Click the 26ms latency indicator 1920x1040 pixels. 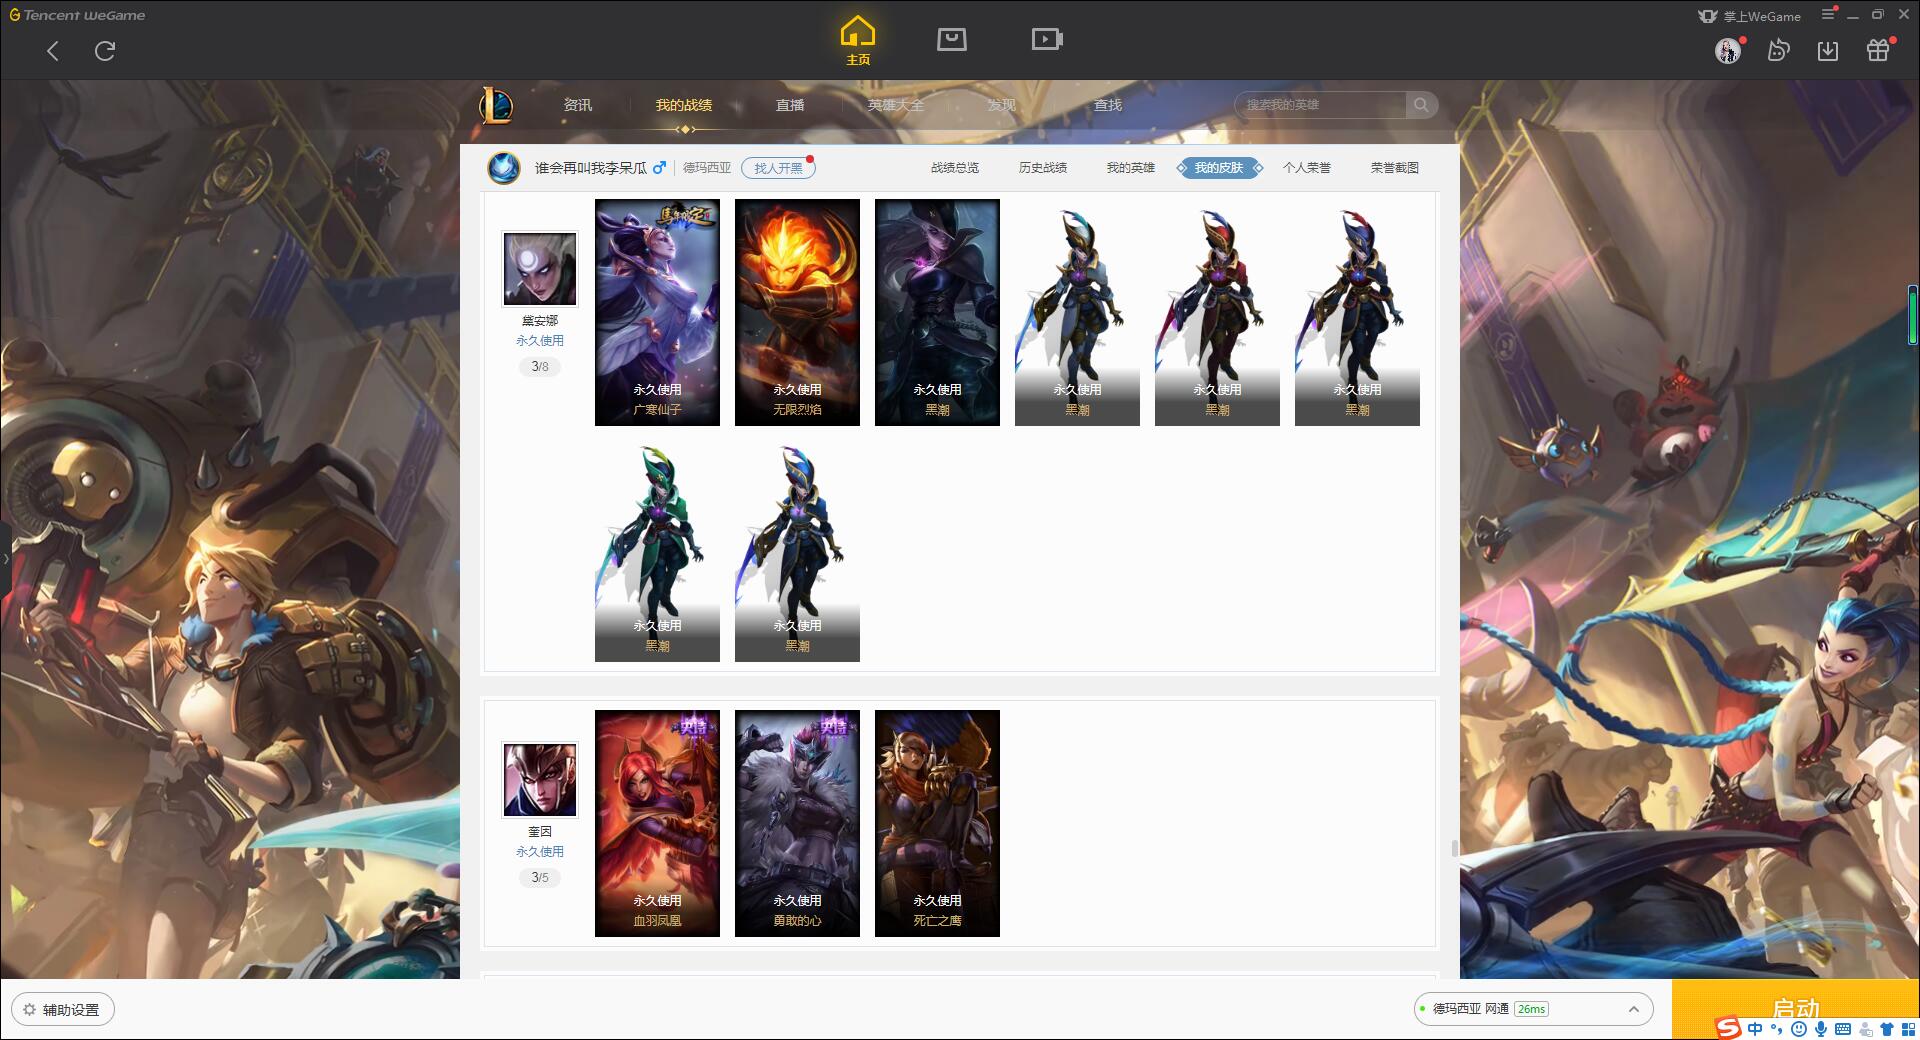click(x=1531, y=1009)
